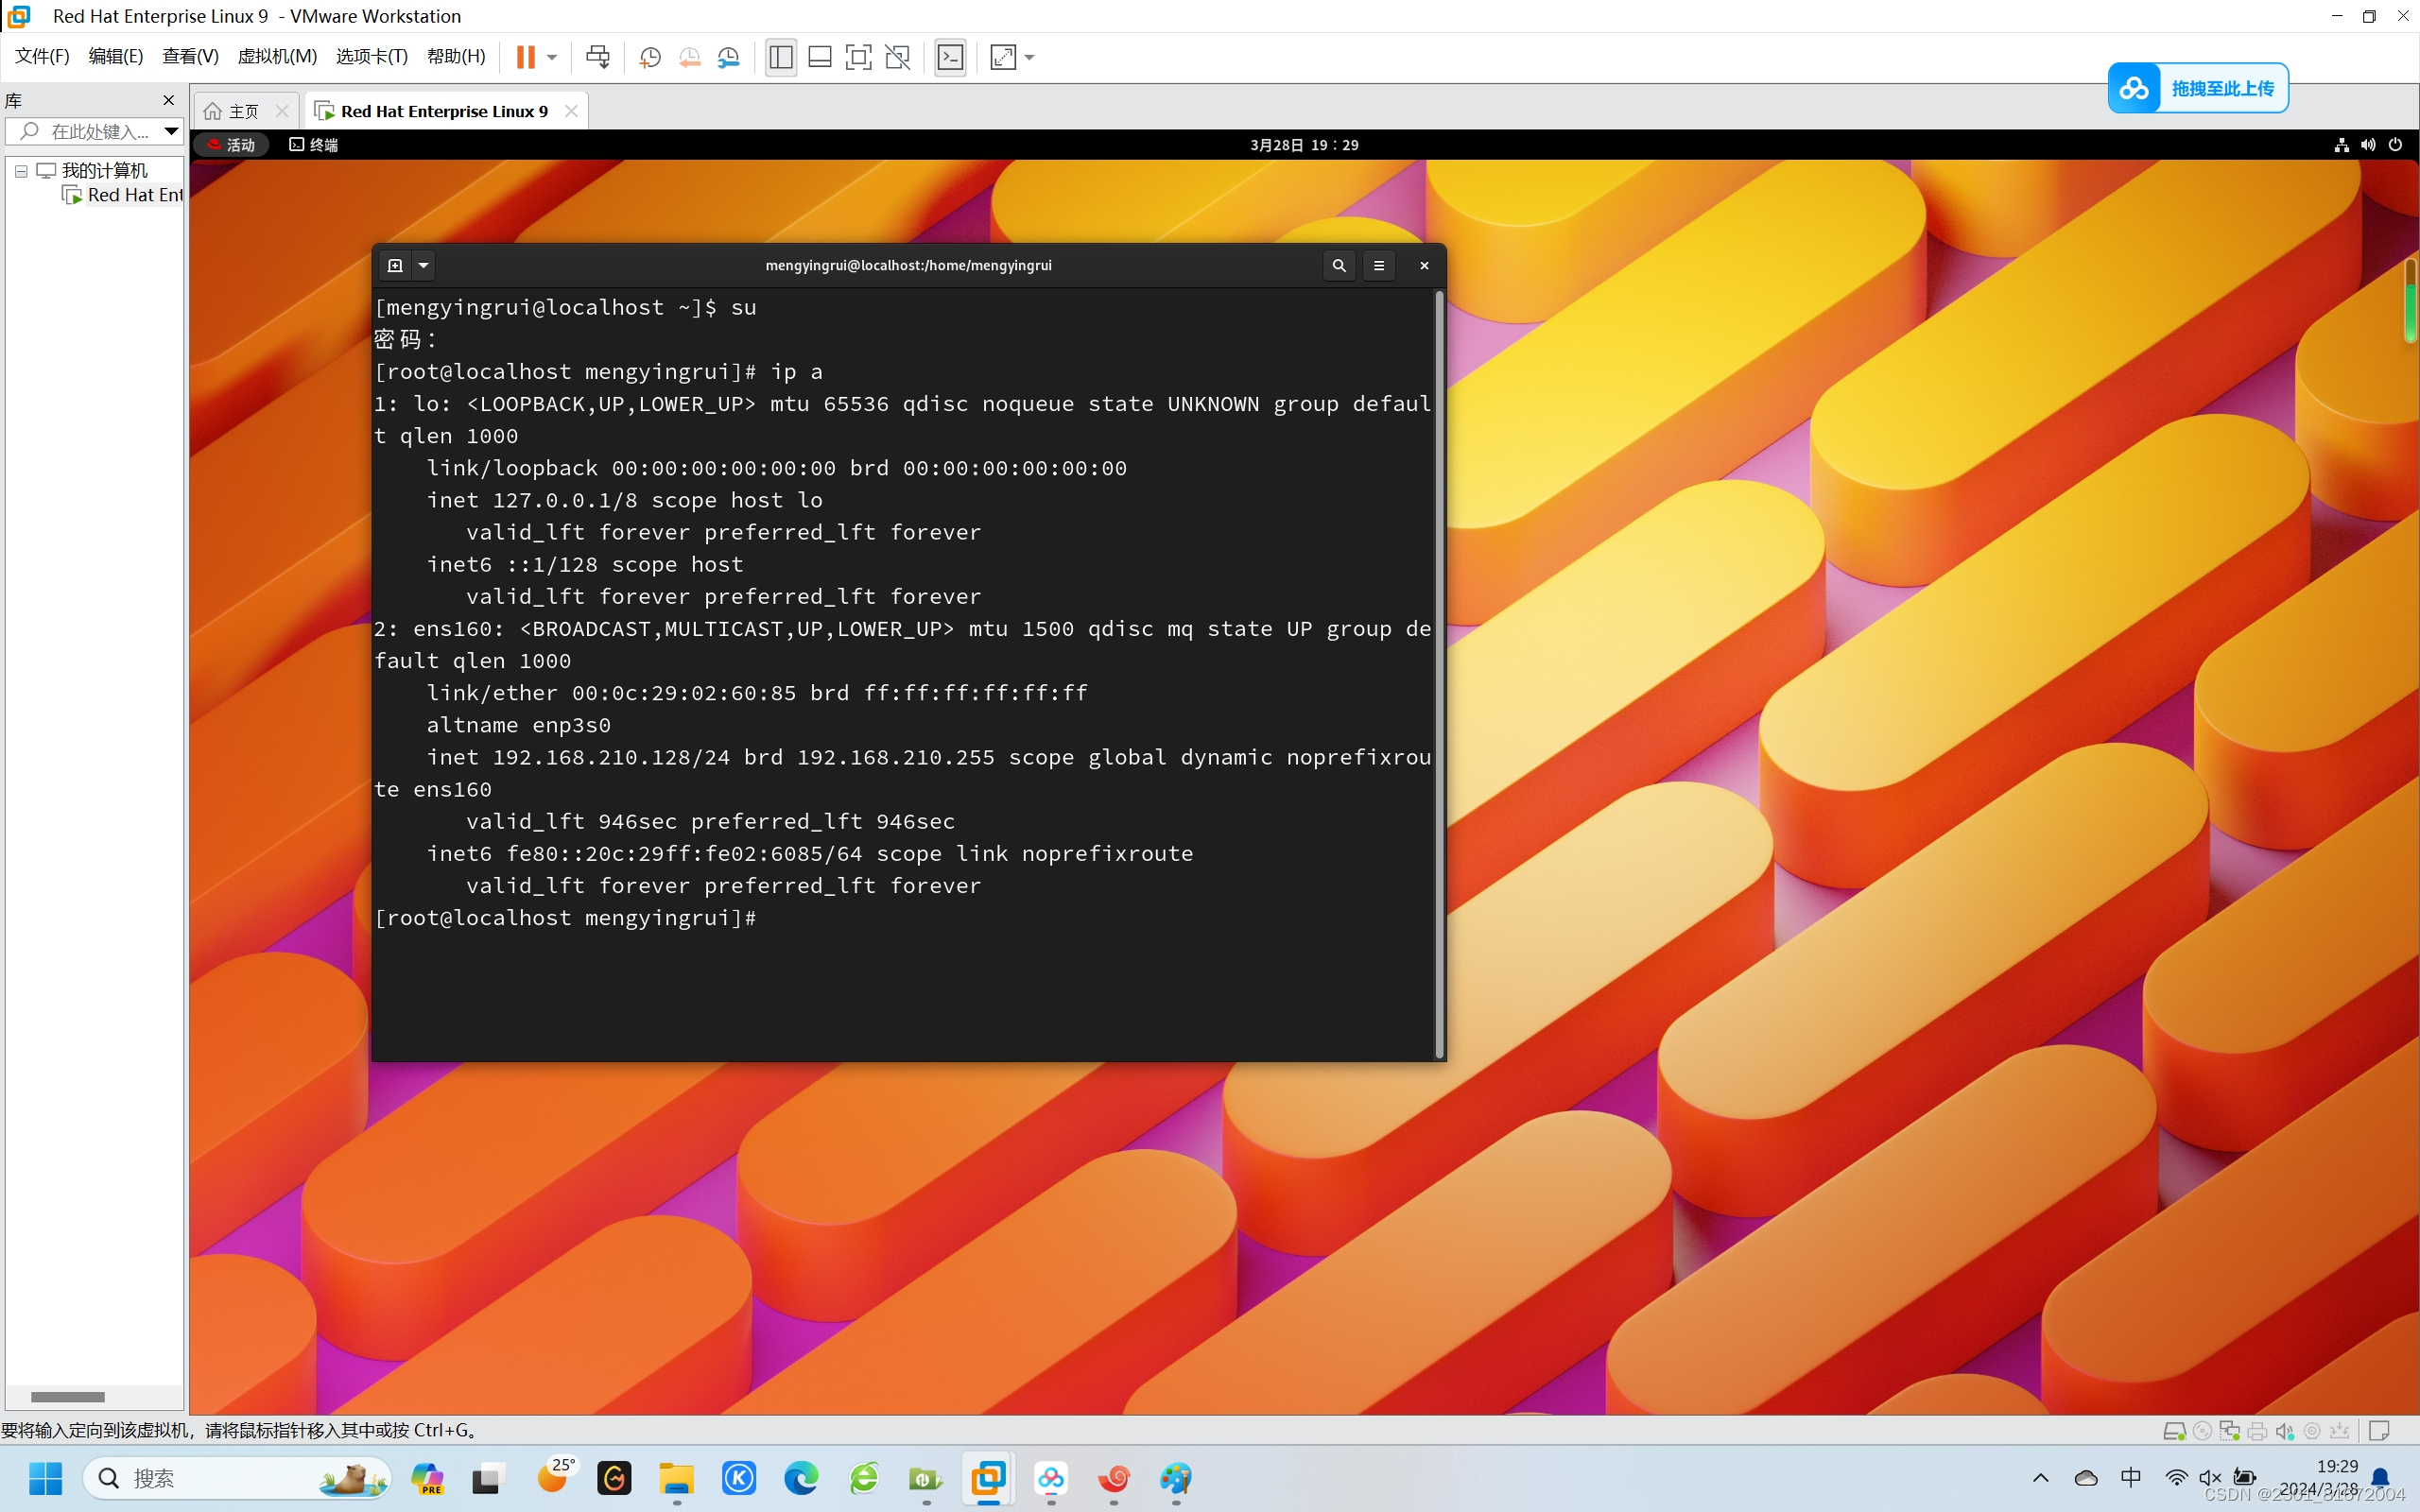Switch to the 主页 tab
Screen dimensions: 2420x1512
tap(244, 111)
